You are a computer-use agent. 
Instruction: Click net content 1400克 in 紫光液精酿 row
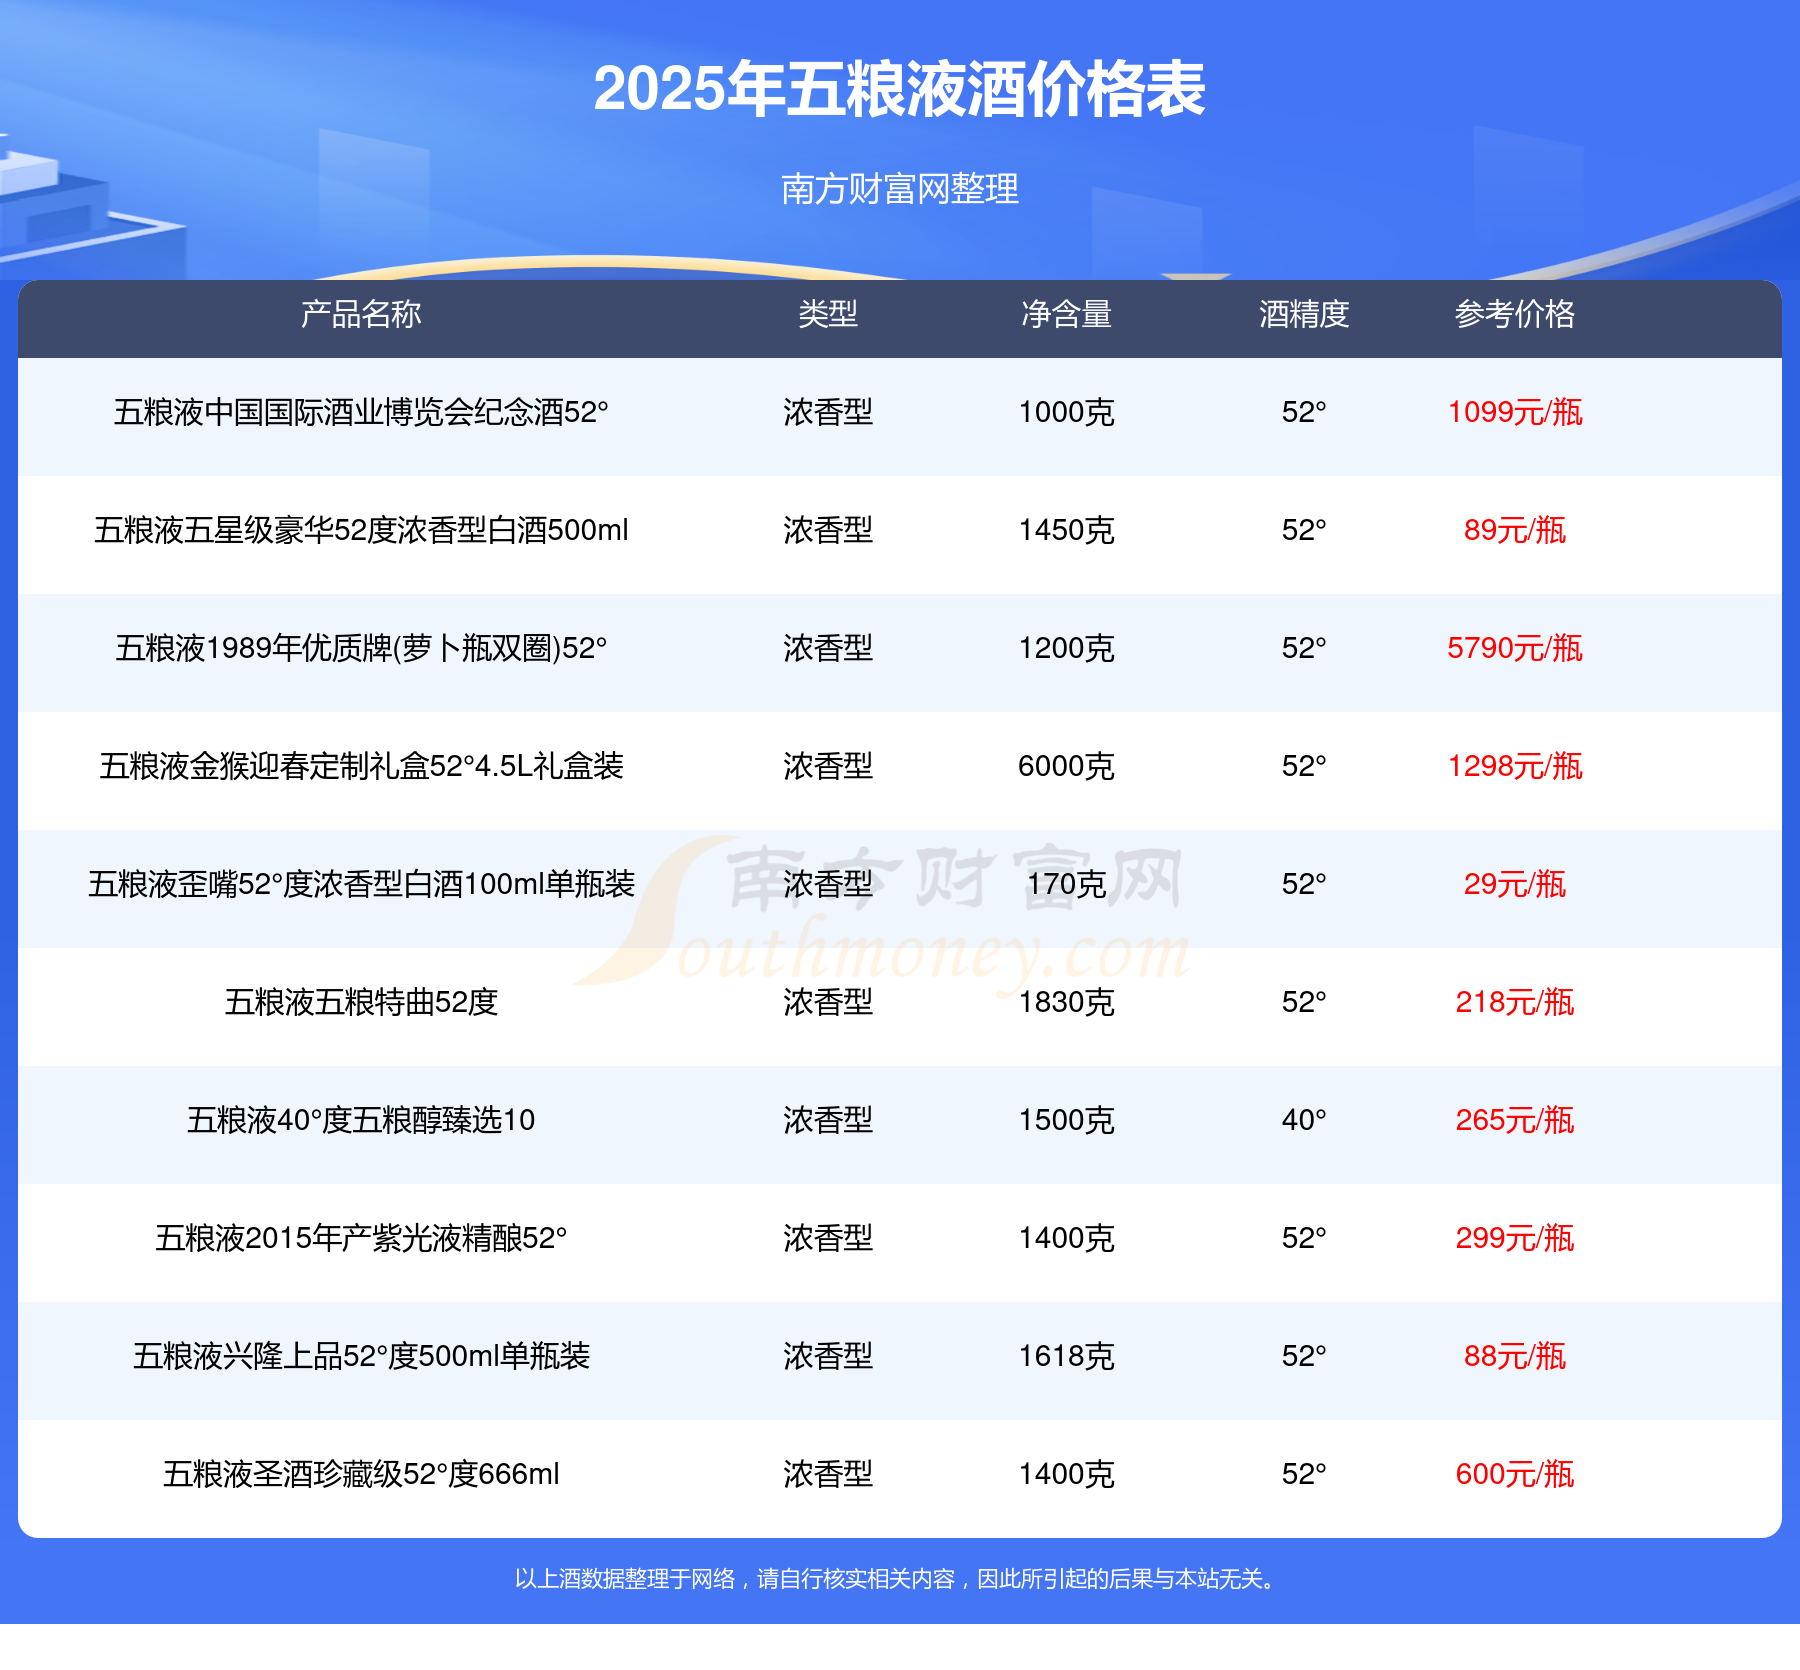(1066, 1238)
